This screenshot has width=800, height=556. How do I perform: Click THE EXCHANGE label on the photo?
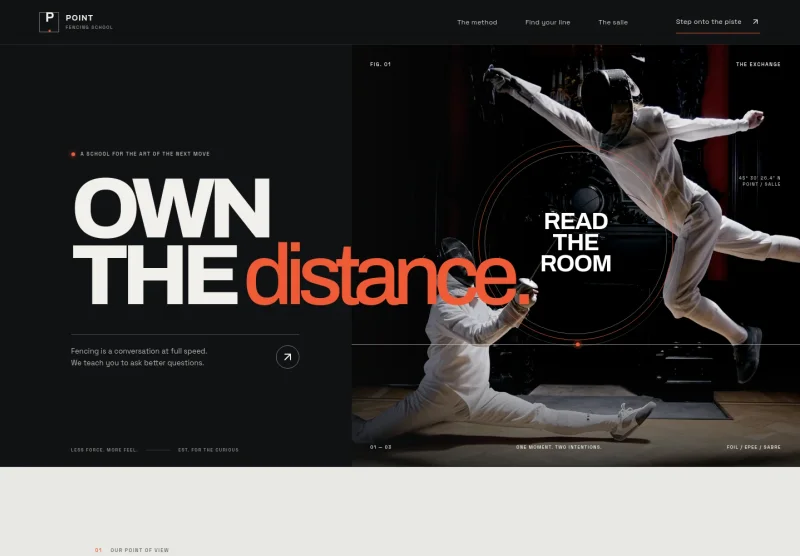tap(758, 64)
